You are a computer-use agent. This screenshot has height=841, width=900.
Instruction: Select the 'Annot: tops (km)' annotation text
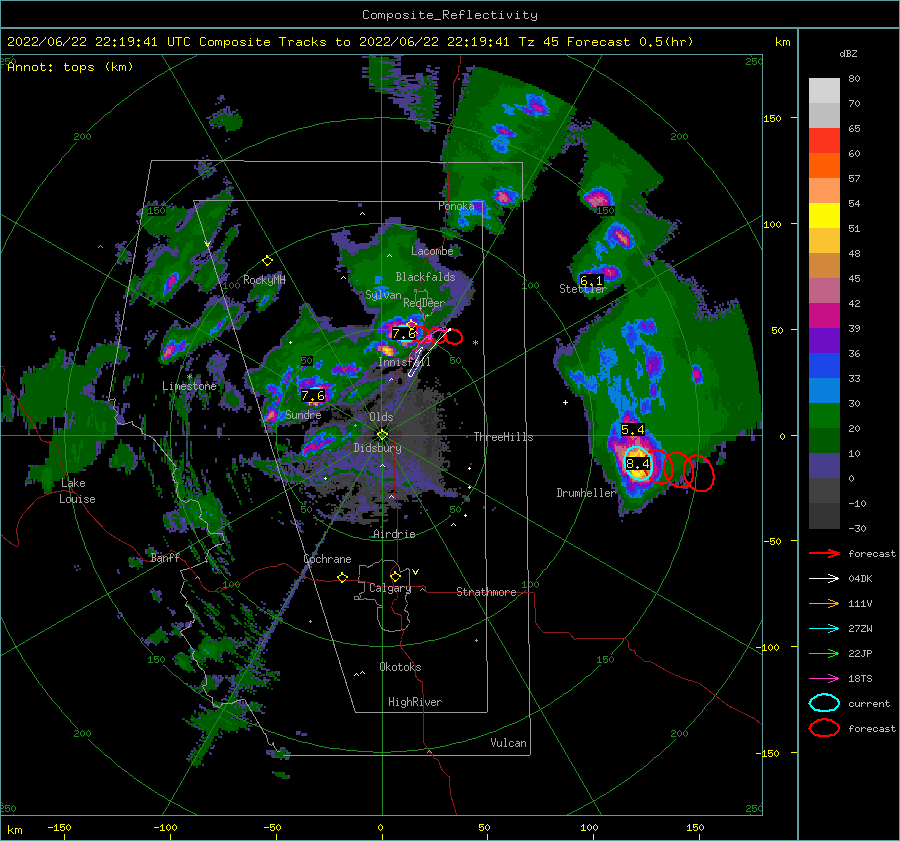click(70, 67)
